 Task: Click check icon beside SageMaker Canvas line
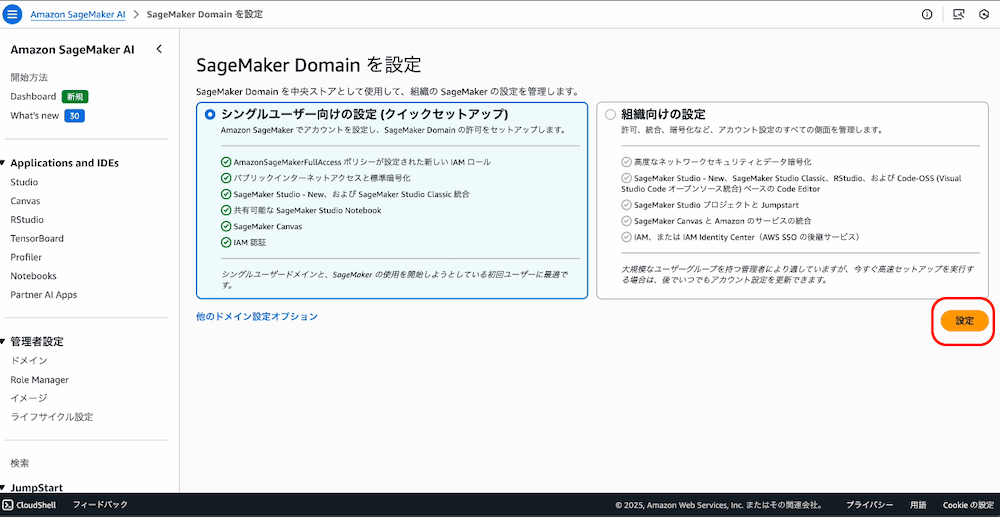(x=226, y=226)
